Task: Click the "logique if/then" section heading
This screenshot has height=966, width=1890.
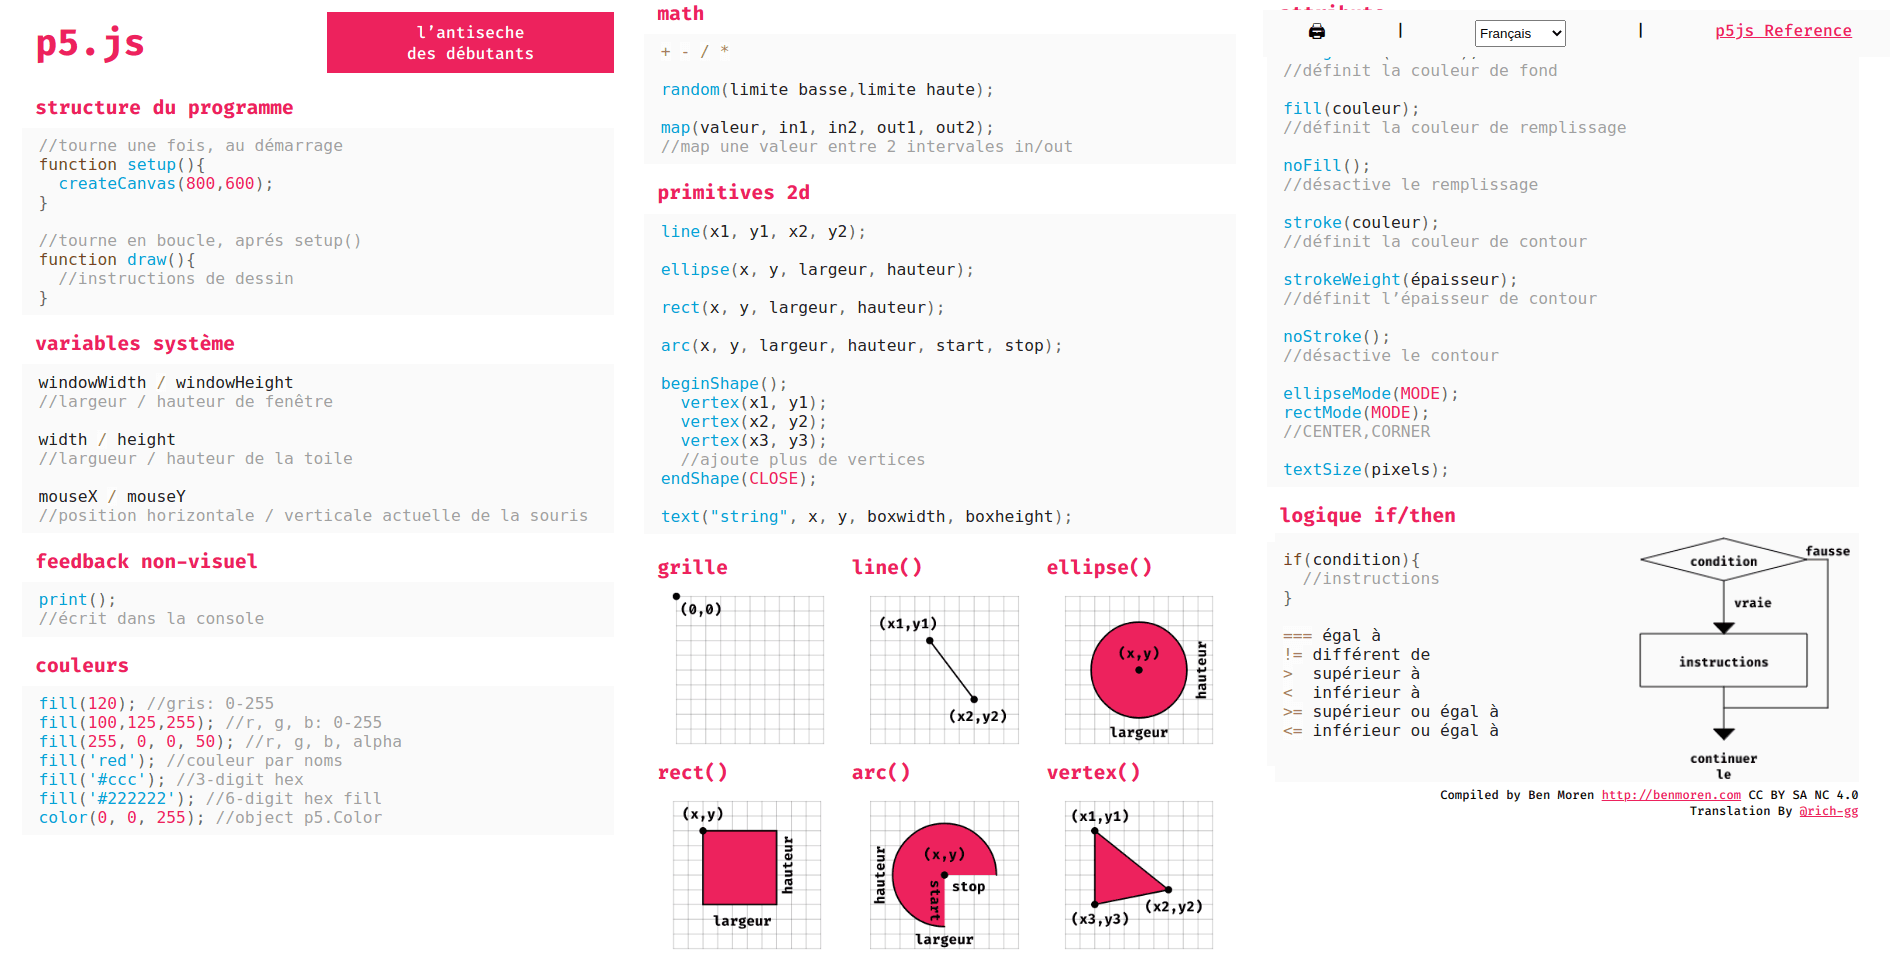Action: 1367,516
